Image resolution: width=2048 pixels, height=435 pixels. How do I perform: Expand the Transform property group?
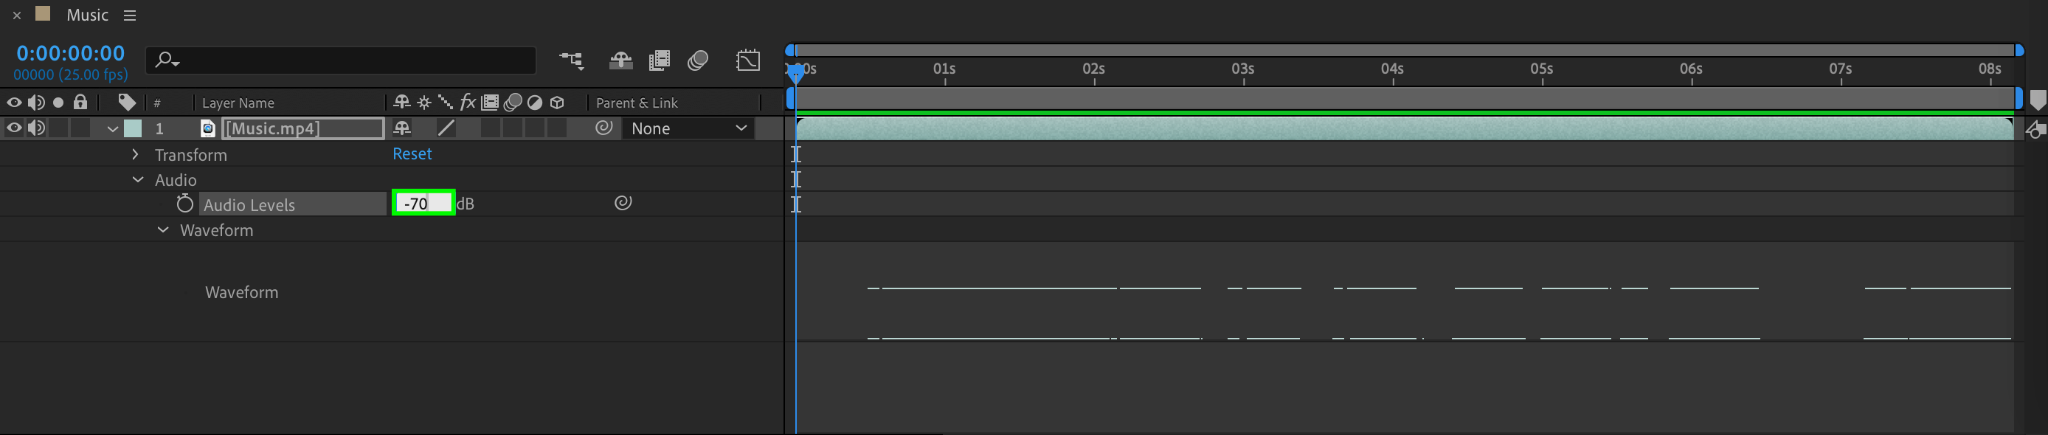136,155
